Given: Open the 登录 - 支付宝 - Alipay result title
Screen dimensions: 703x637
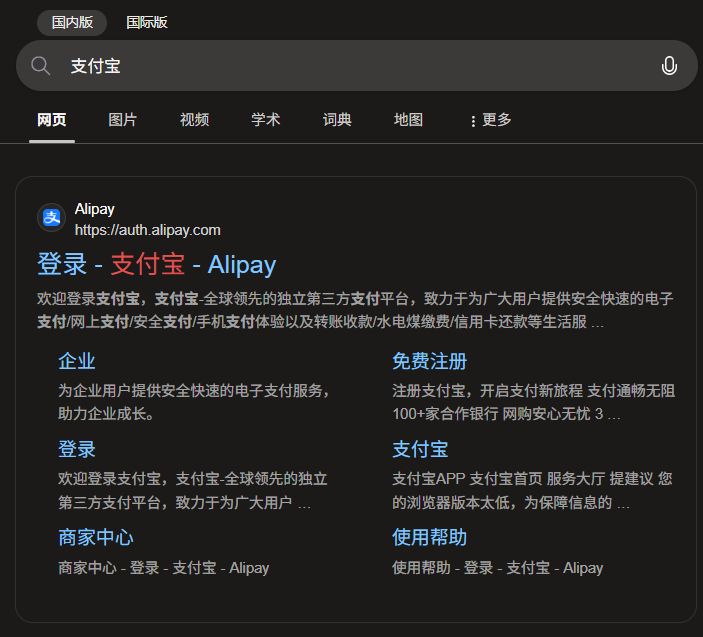Looking at the screenshot, I should pos(156,264).
